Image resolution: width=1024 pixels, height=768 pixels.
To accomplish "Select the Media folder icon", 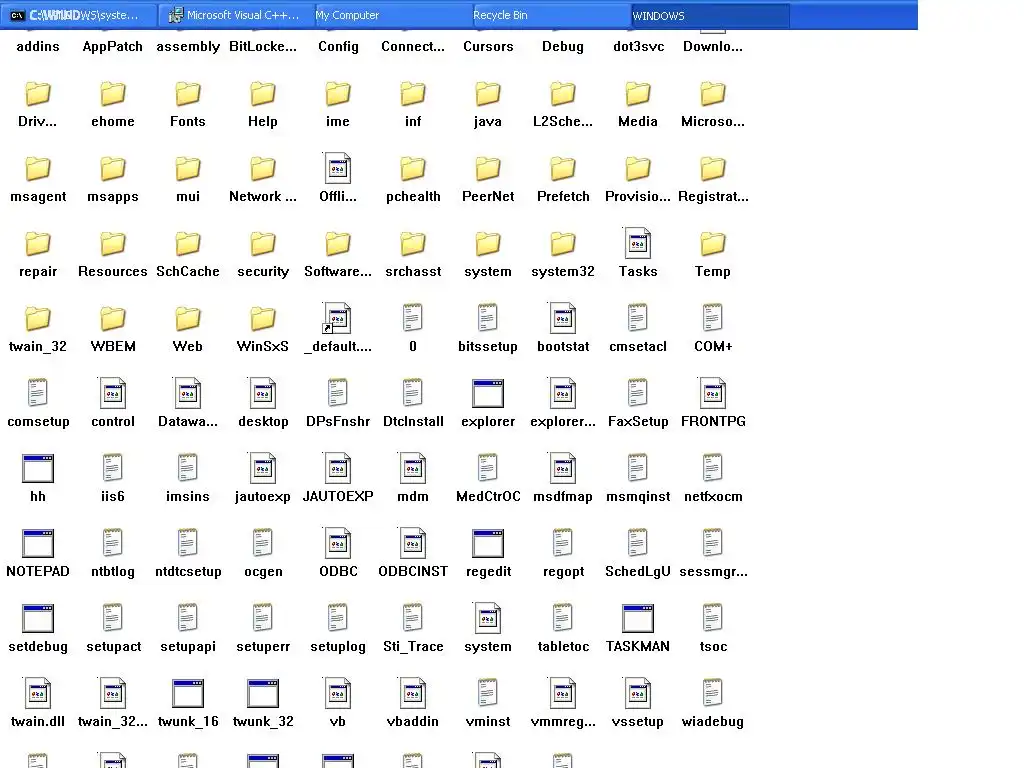I will click(638, 94).
